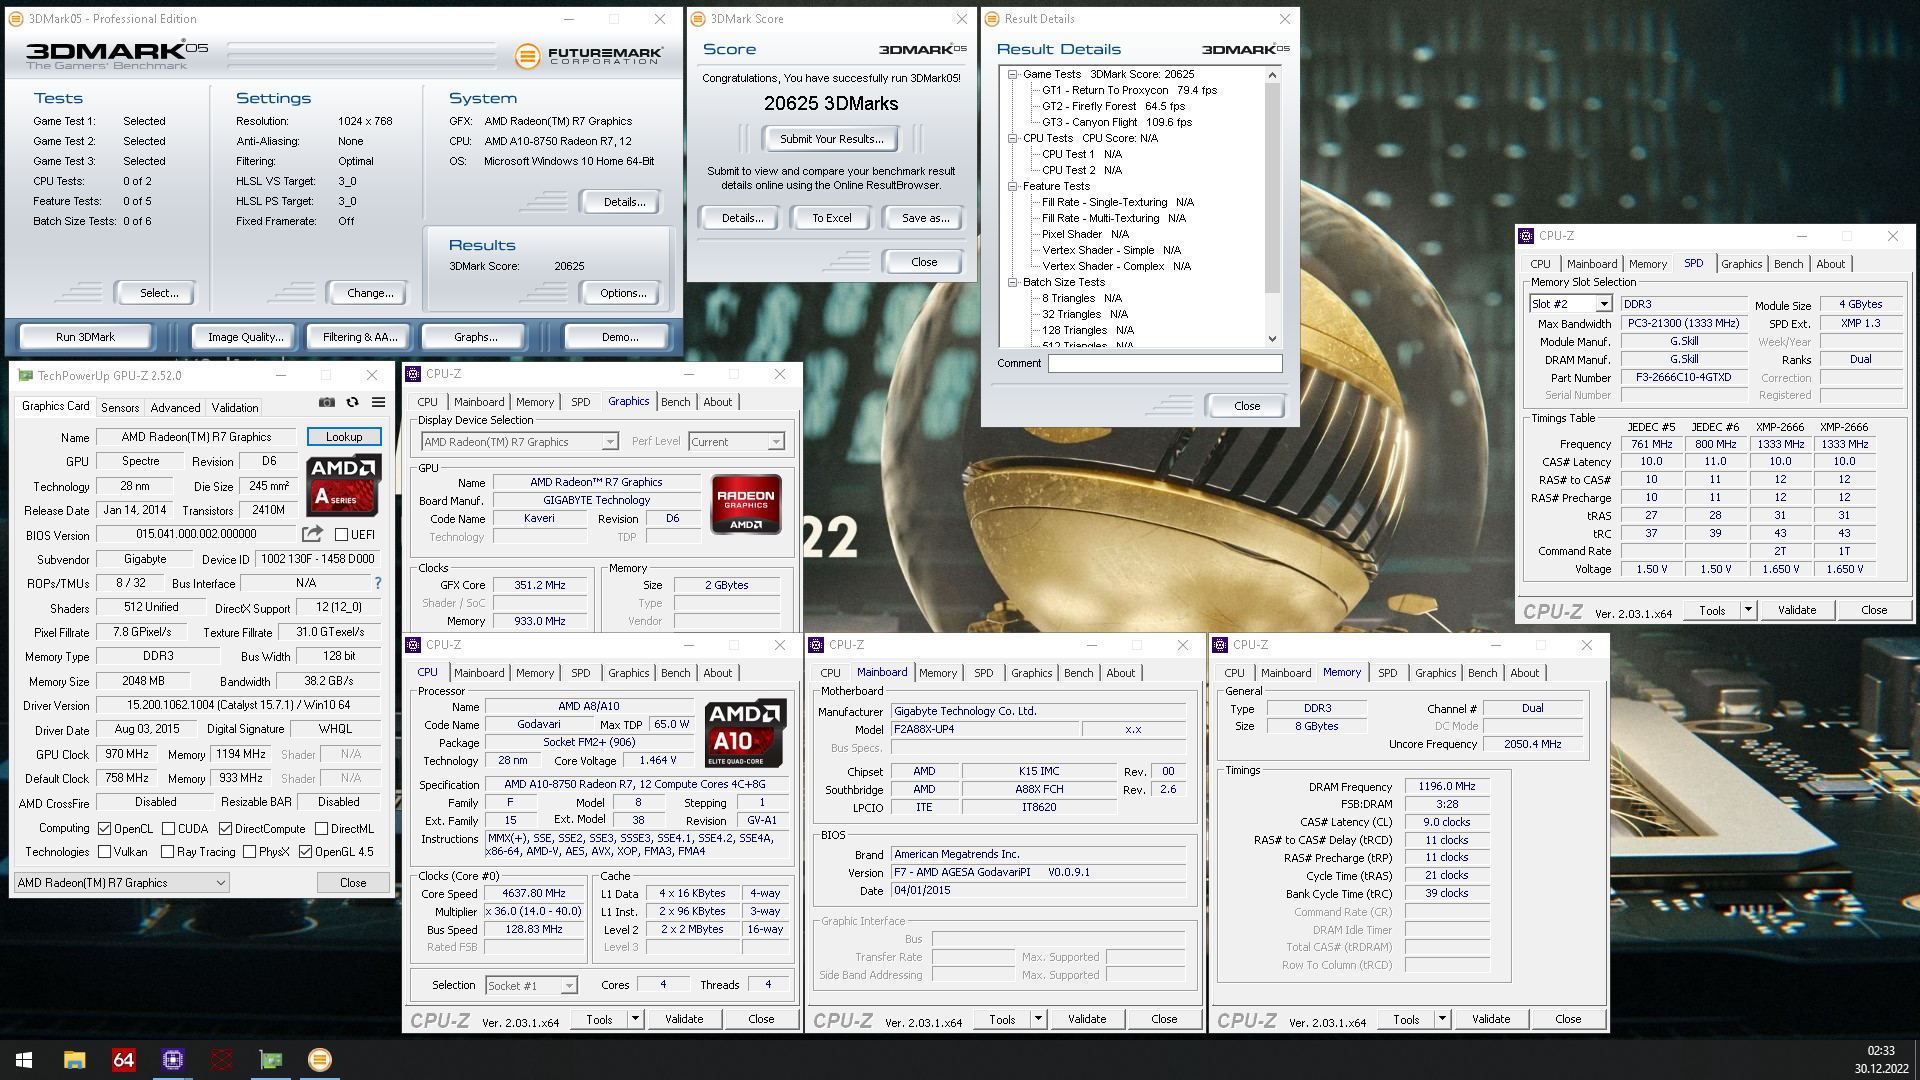Collapse Batch Size Tests tree node
This screenshot has height=1080, width=1920.
(1012, 282)
